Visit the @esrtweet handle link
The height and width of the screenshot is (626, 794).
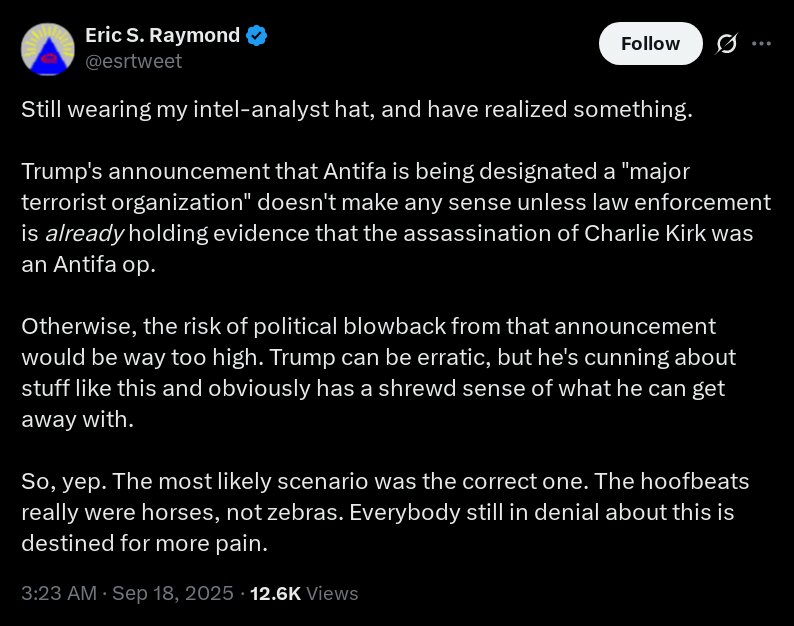point(134,61)
